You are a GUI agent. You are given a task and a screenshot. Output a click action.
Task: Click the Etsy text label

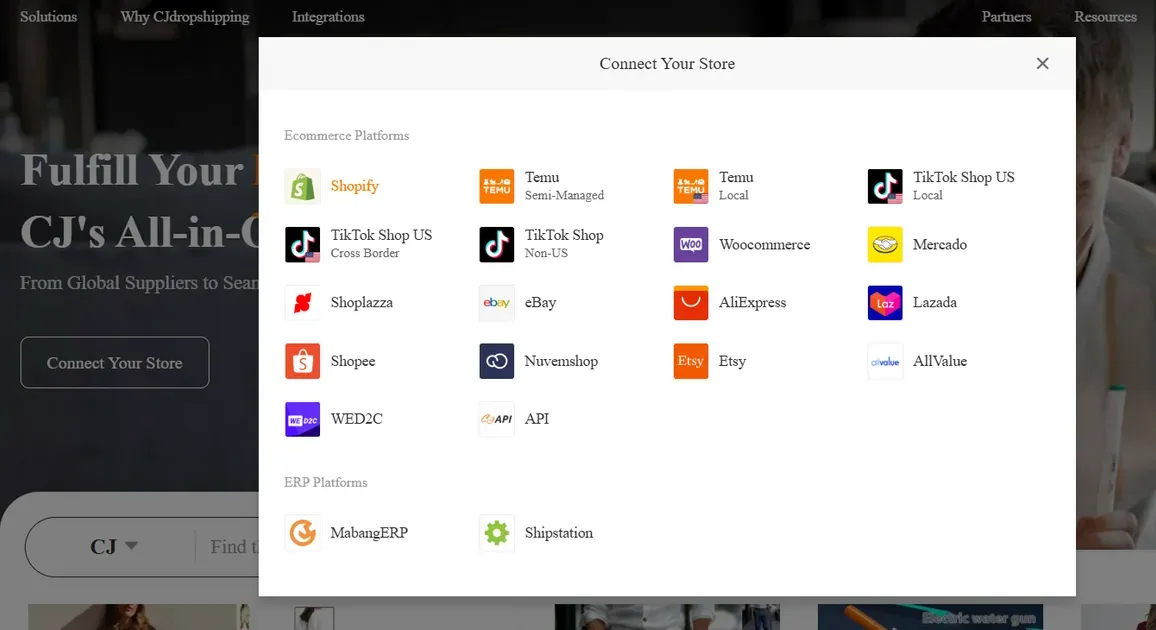732,361
